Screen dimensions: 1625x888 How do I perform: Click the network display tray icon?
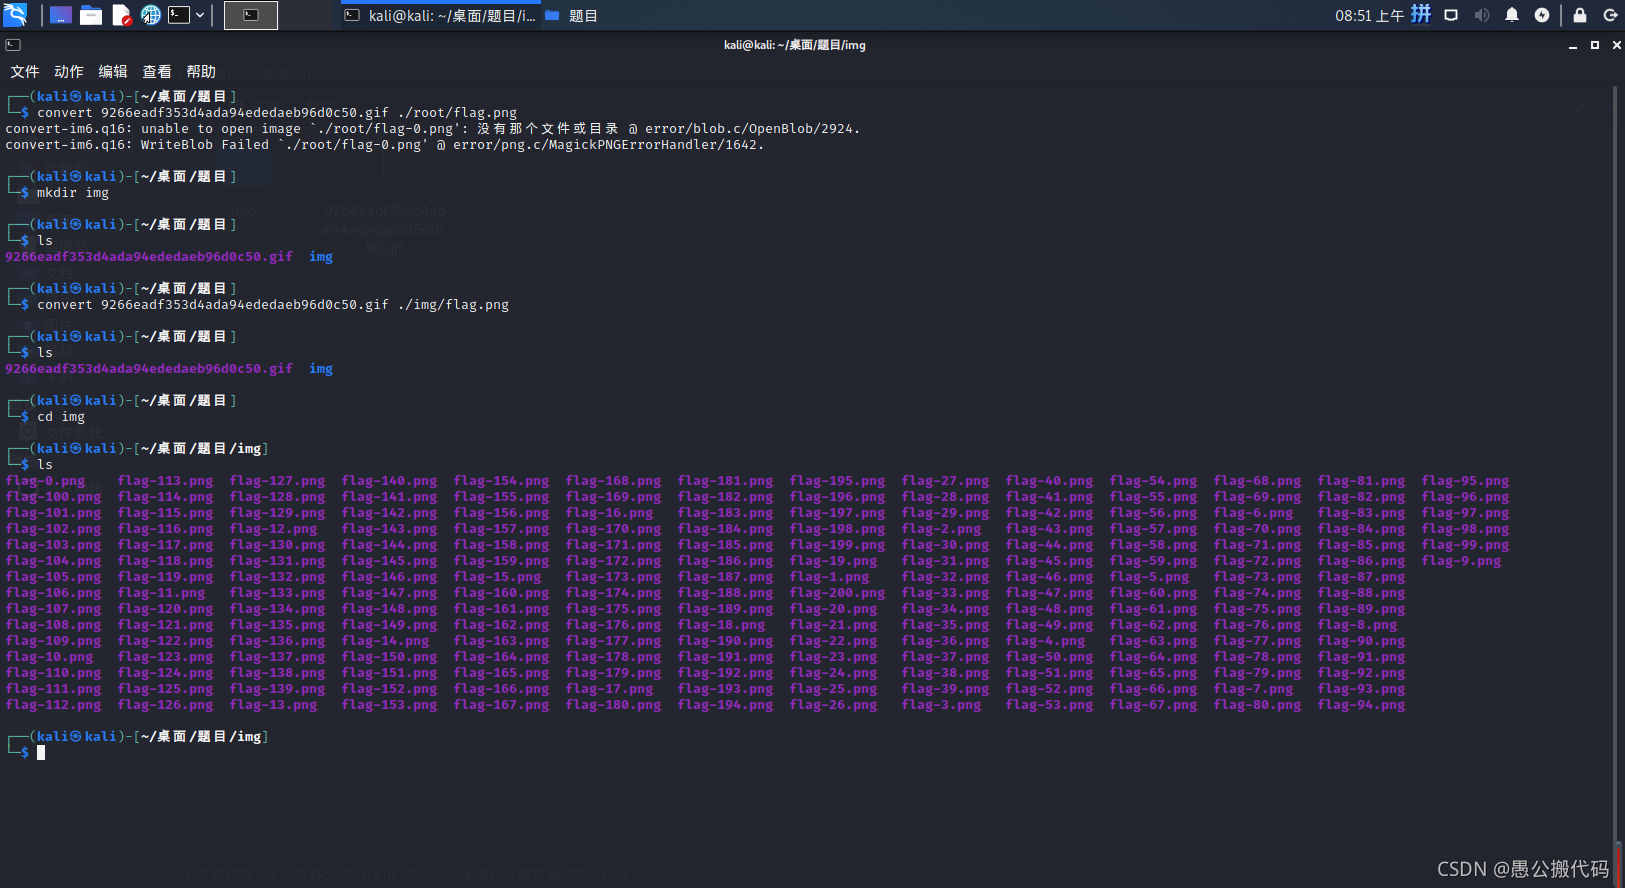click(x=1451, y=15)
